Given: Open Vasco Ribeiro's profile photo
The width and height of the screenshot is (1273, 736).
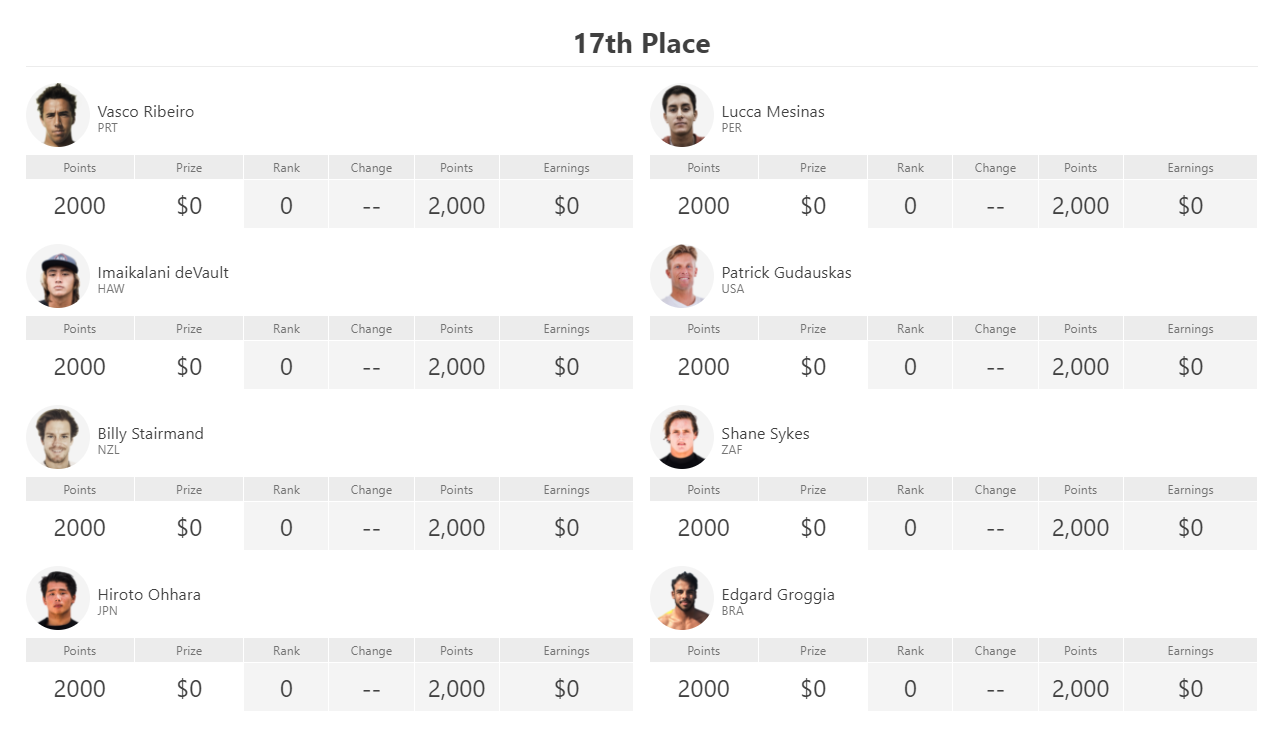Looking at the screenshot, I should point(58,115).
